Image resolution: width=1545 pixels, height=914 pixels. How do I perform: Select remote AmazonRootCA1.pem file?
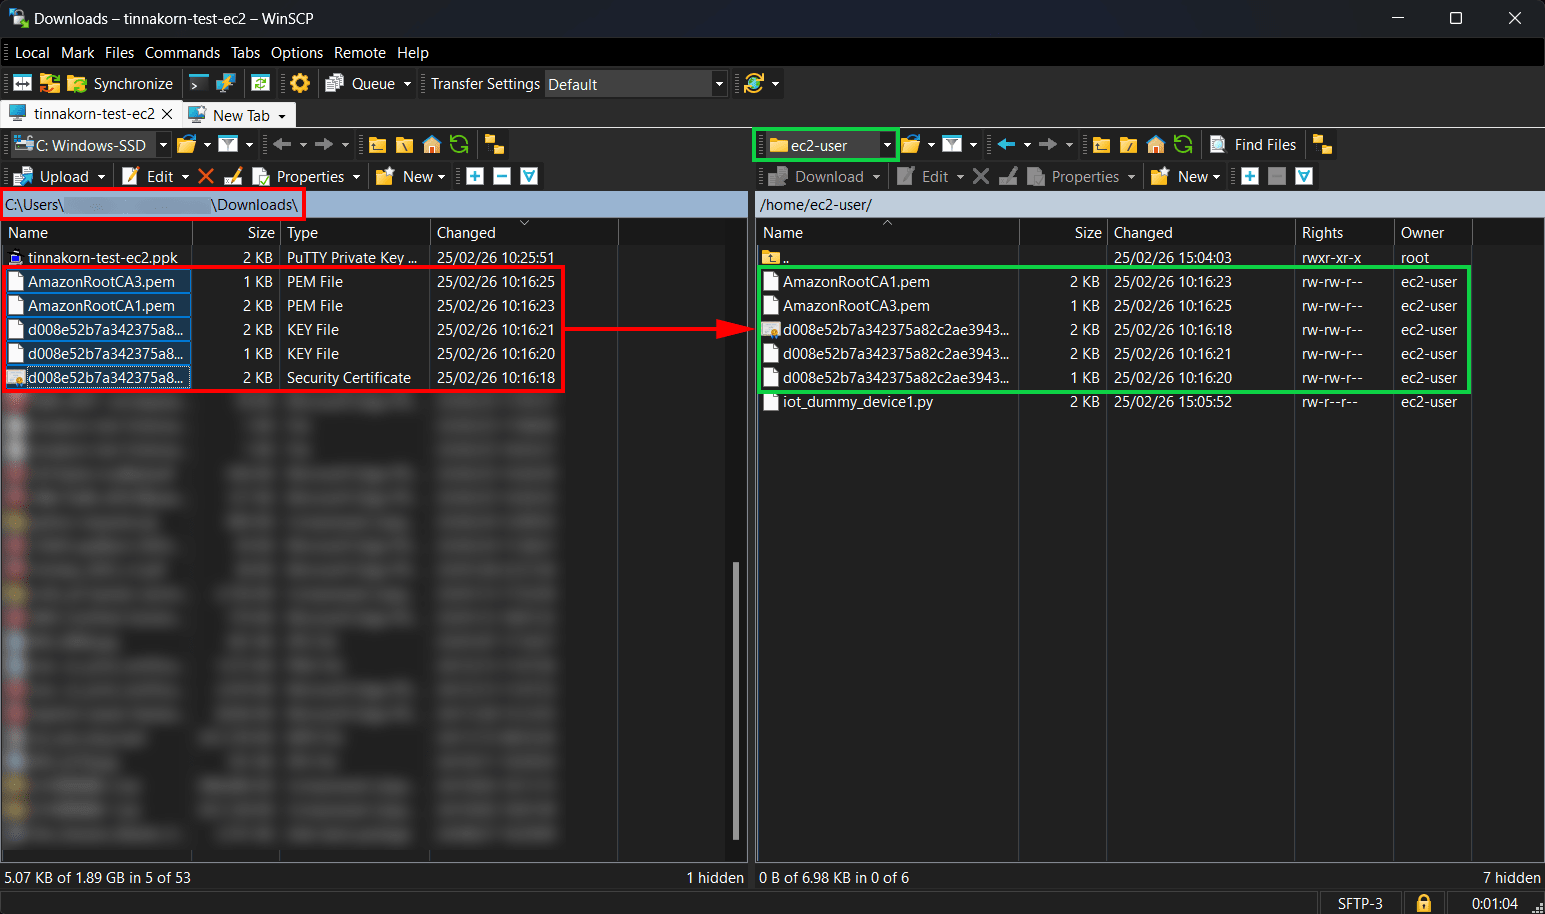coord(856,282)
